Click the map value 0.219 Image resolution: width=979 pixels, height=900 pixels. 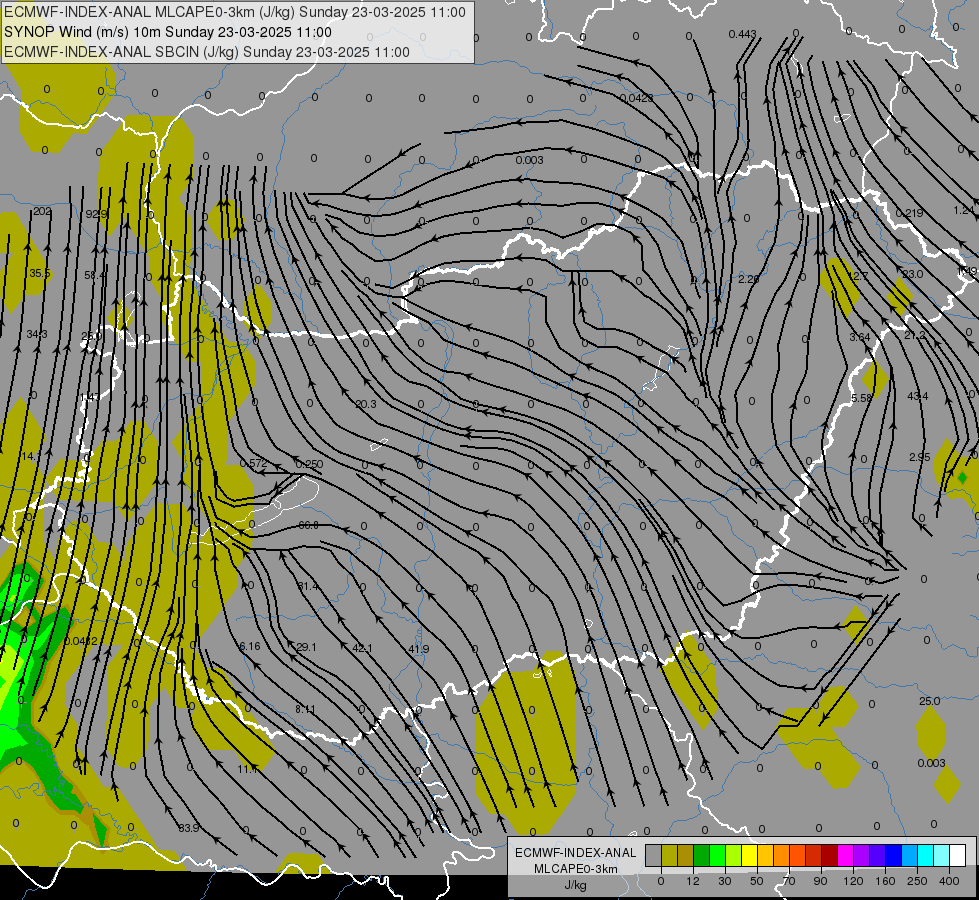point(909,213)
